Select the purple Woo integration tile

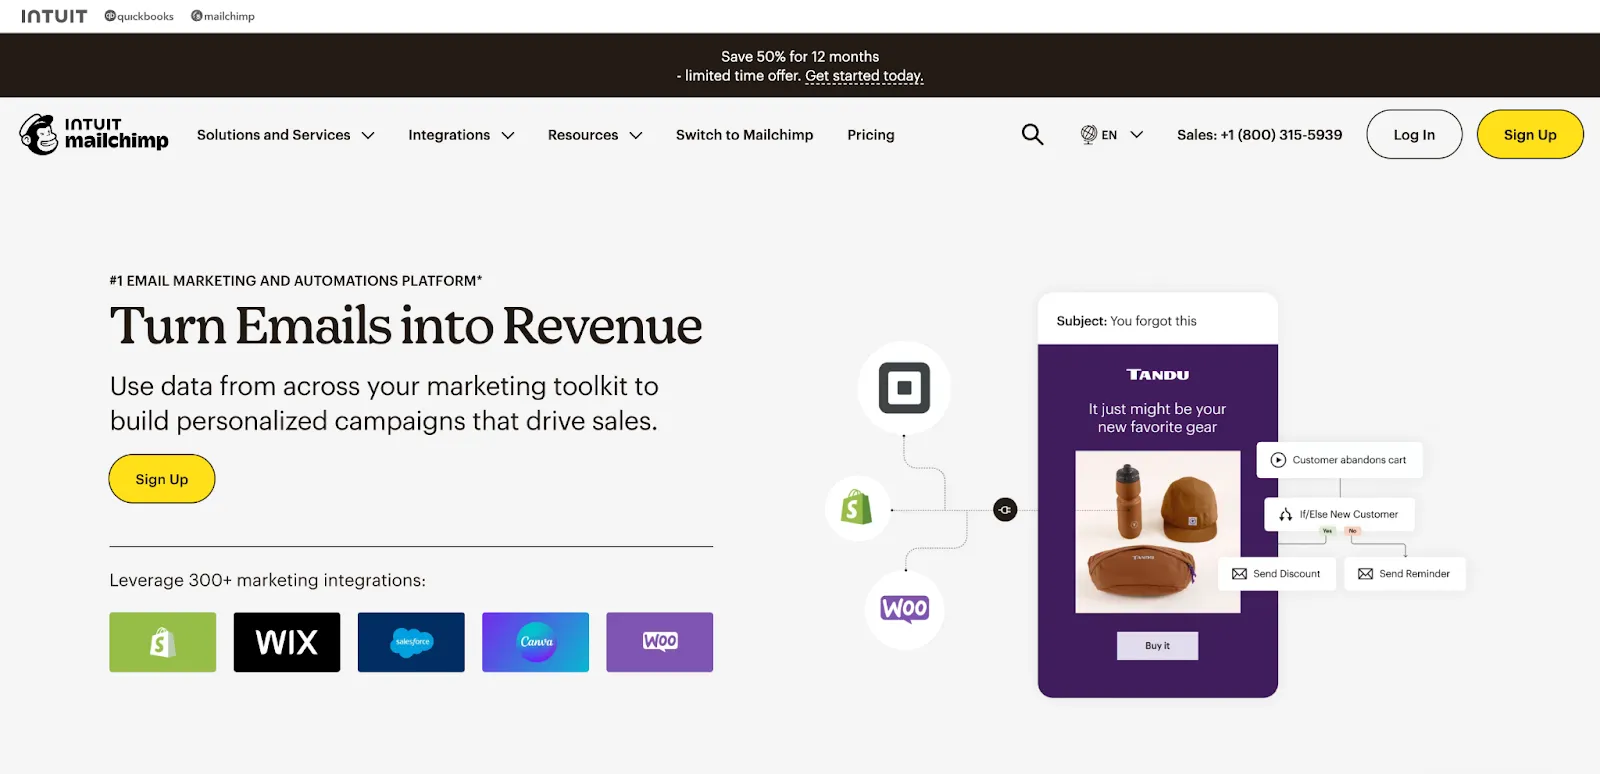click(x=660, y=642)
